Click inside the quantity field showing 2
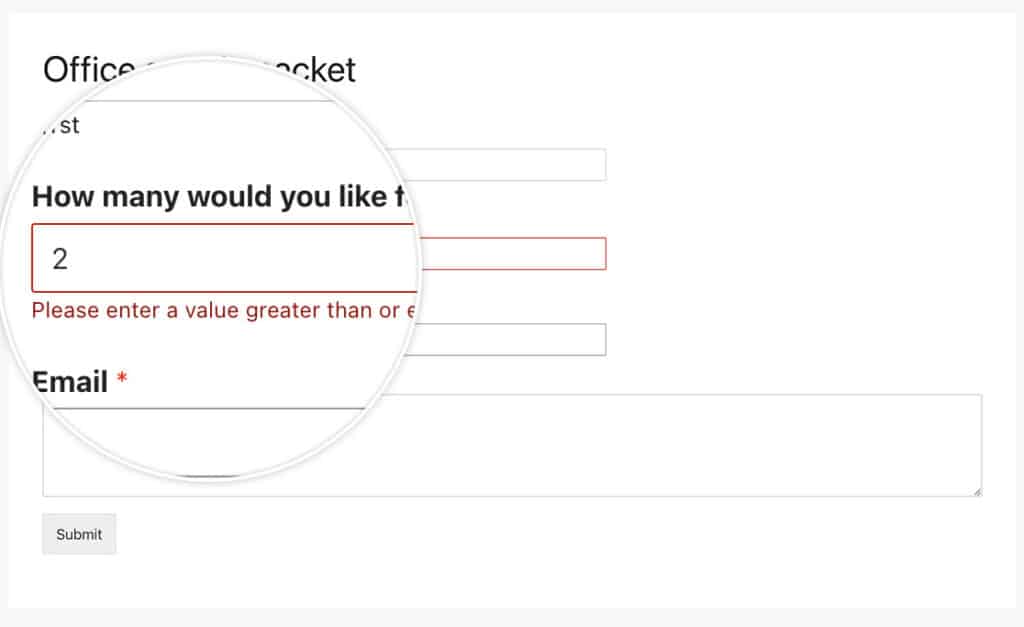The image size is (1024, 627). pyautogui.click(x=220, y=258)
